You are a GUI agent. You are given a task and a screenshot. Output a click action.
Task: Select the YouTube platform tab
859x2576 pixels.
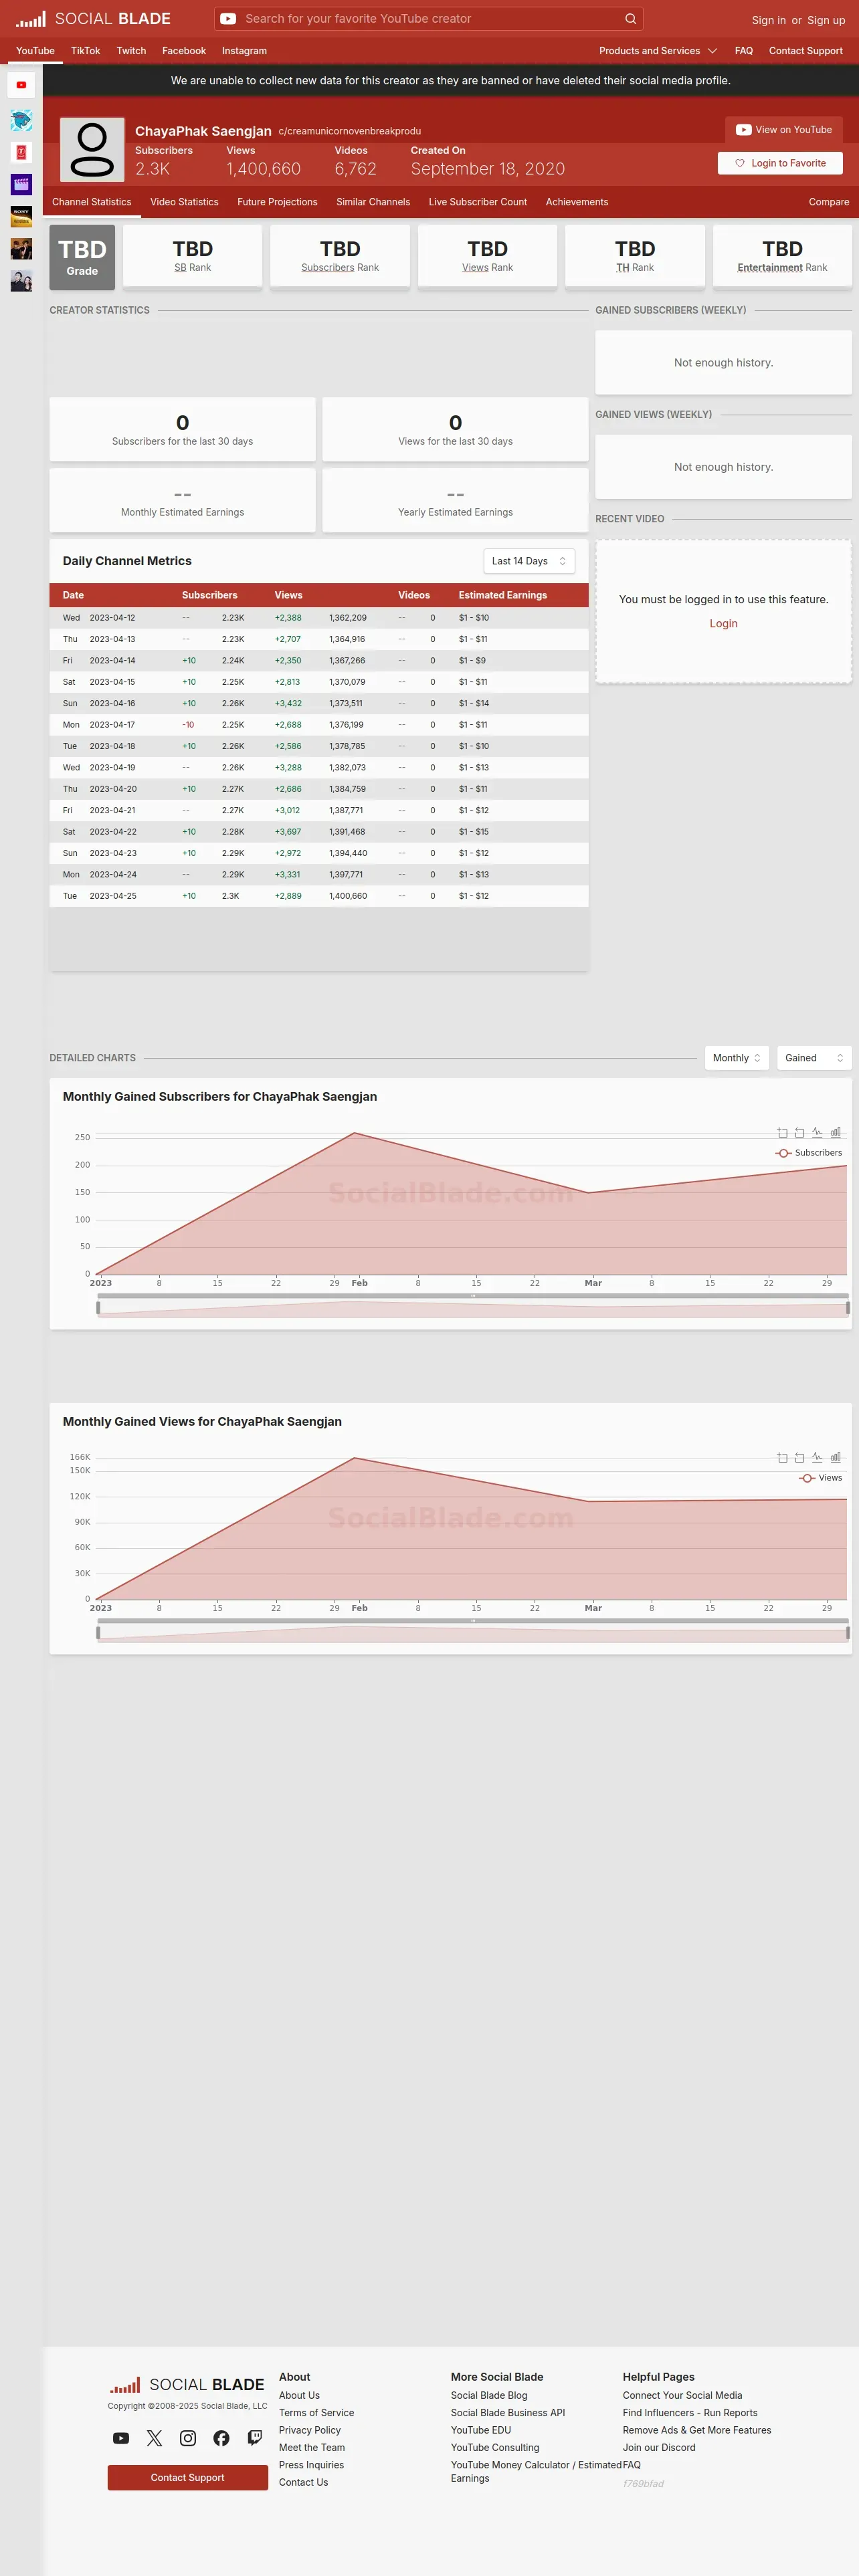[35, 51]
